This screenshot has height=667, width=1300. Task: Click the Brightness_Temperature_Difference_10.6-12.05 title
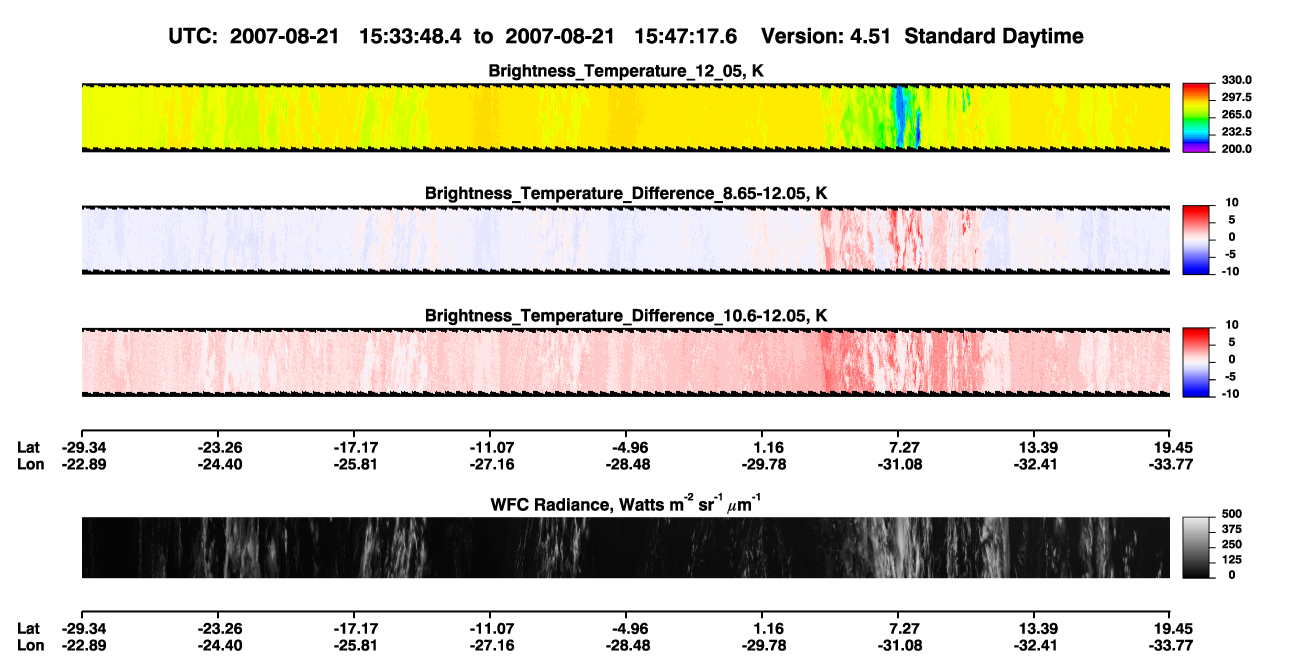point(626,315)
